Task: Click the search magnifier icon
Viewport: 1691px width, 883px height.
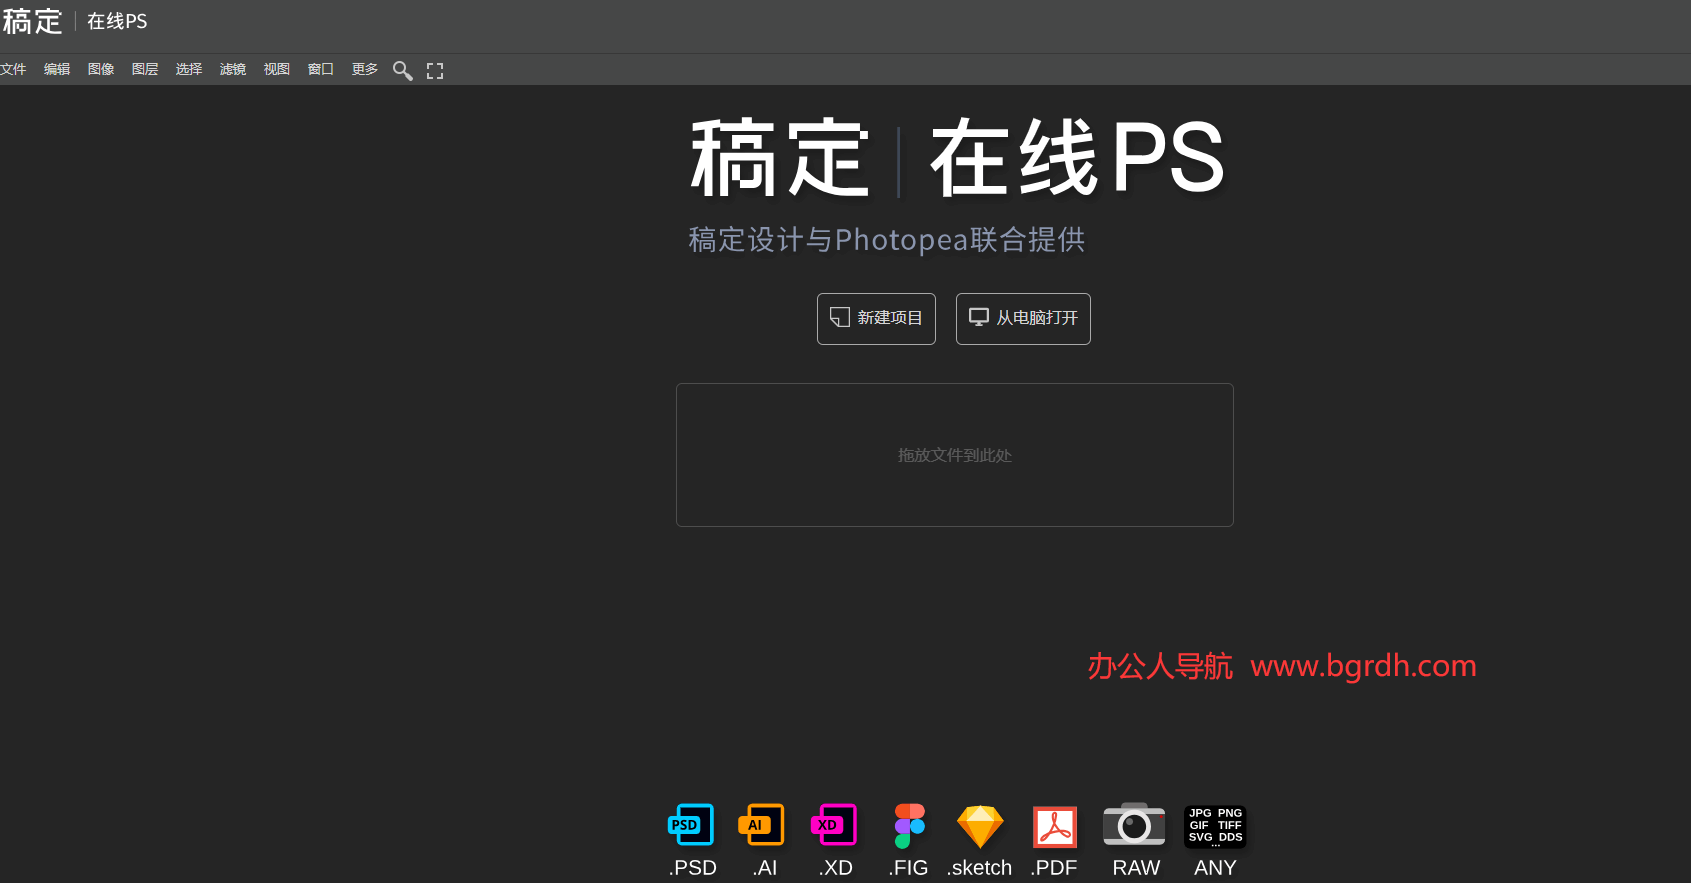Action: tap(403, 70)
